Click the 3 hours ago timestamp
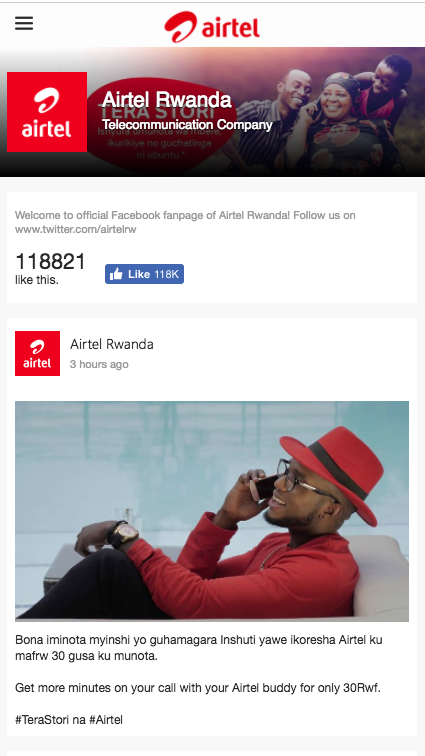Viewport: 425px width, 756px height. (x=99, y=364)
